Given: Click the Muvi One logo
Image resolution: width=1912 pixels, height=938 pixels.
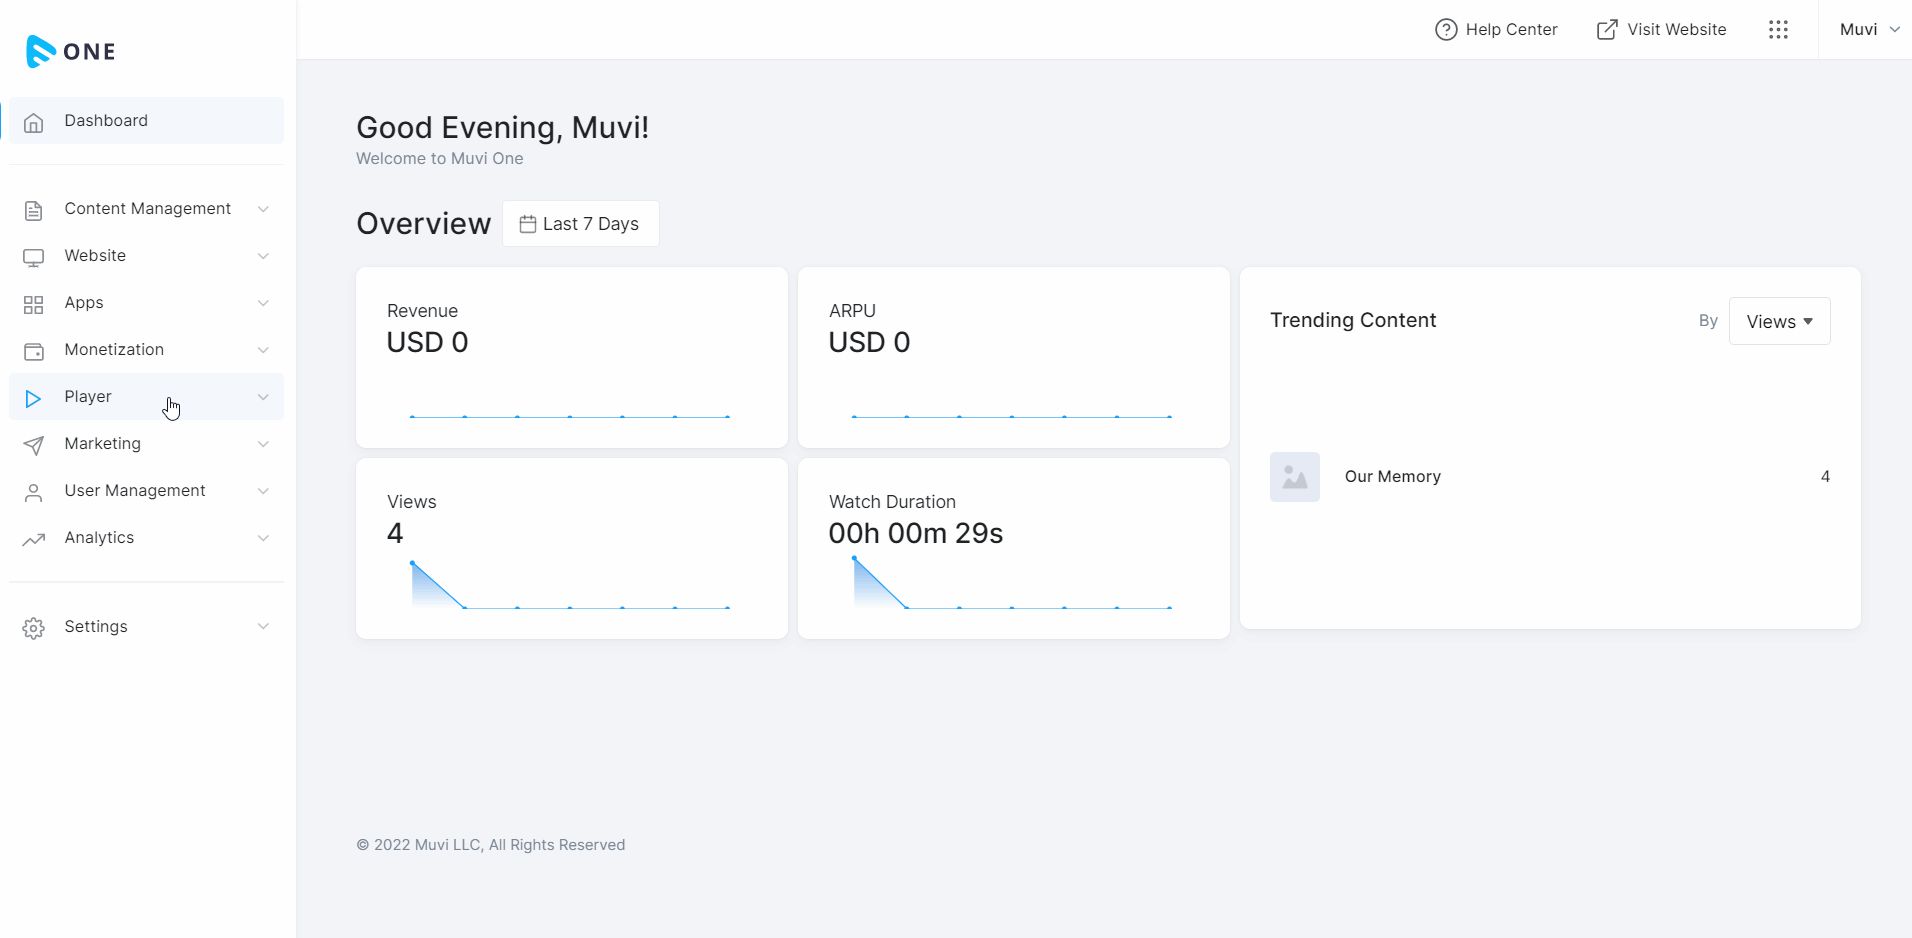Looking at the screenshot, I should tap(69, 51).
